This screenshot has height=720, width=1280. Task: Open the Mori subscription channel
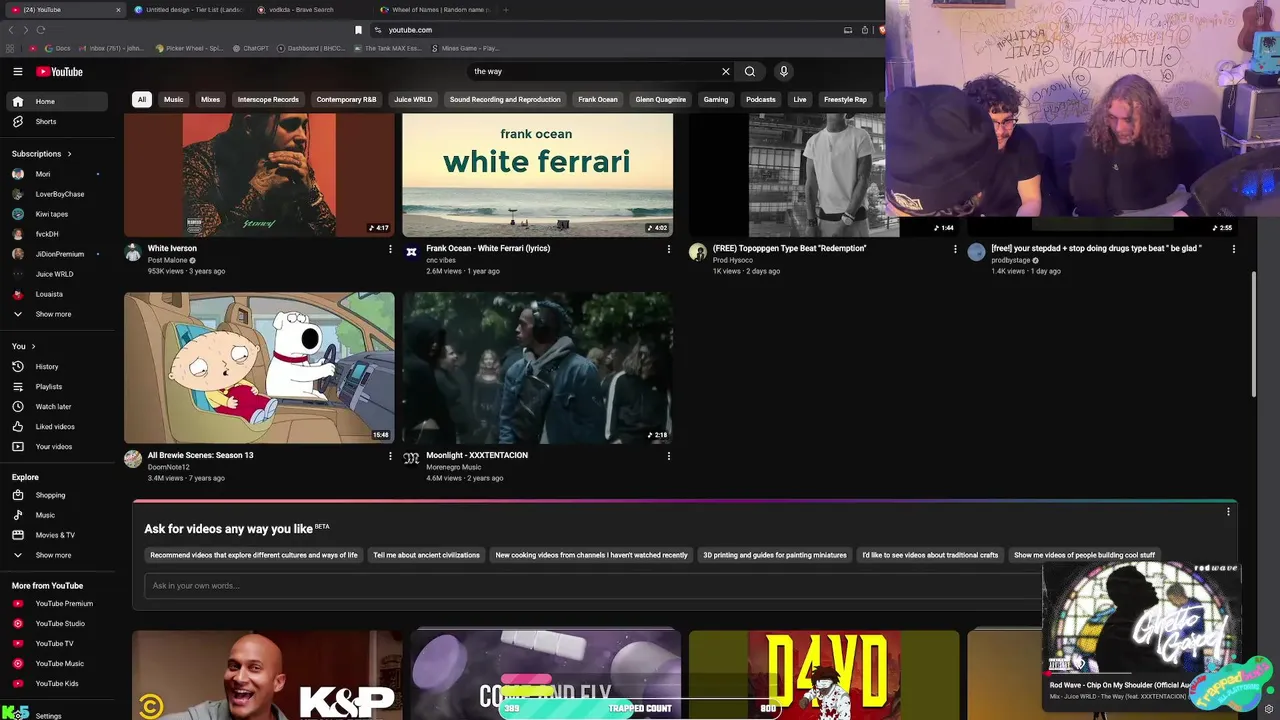pos(58,174)
